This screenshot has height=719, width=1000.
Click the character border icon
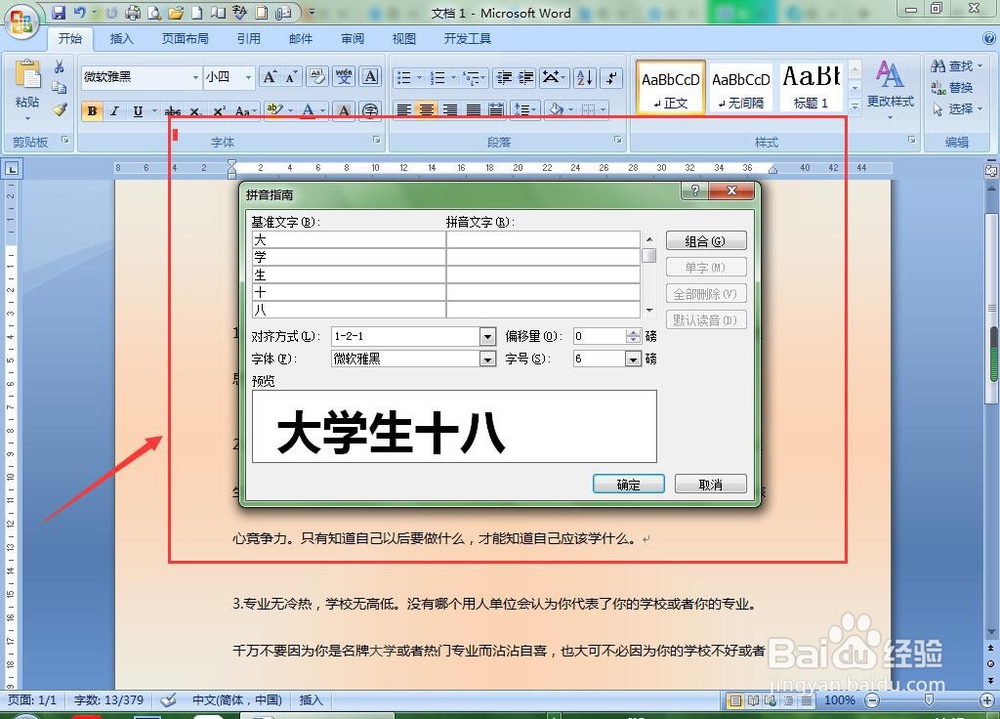pos(371,77)
